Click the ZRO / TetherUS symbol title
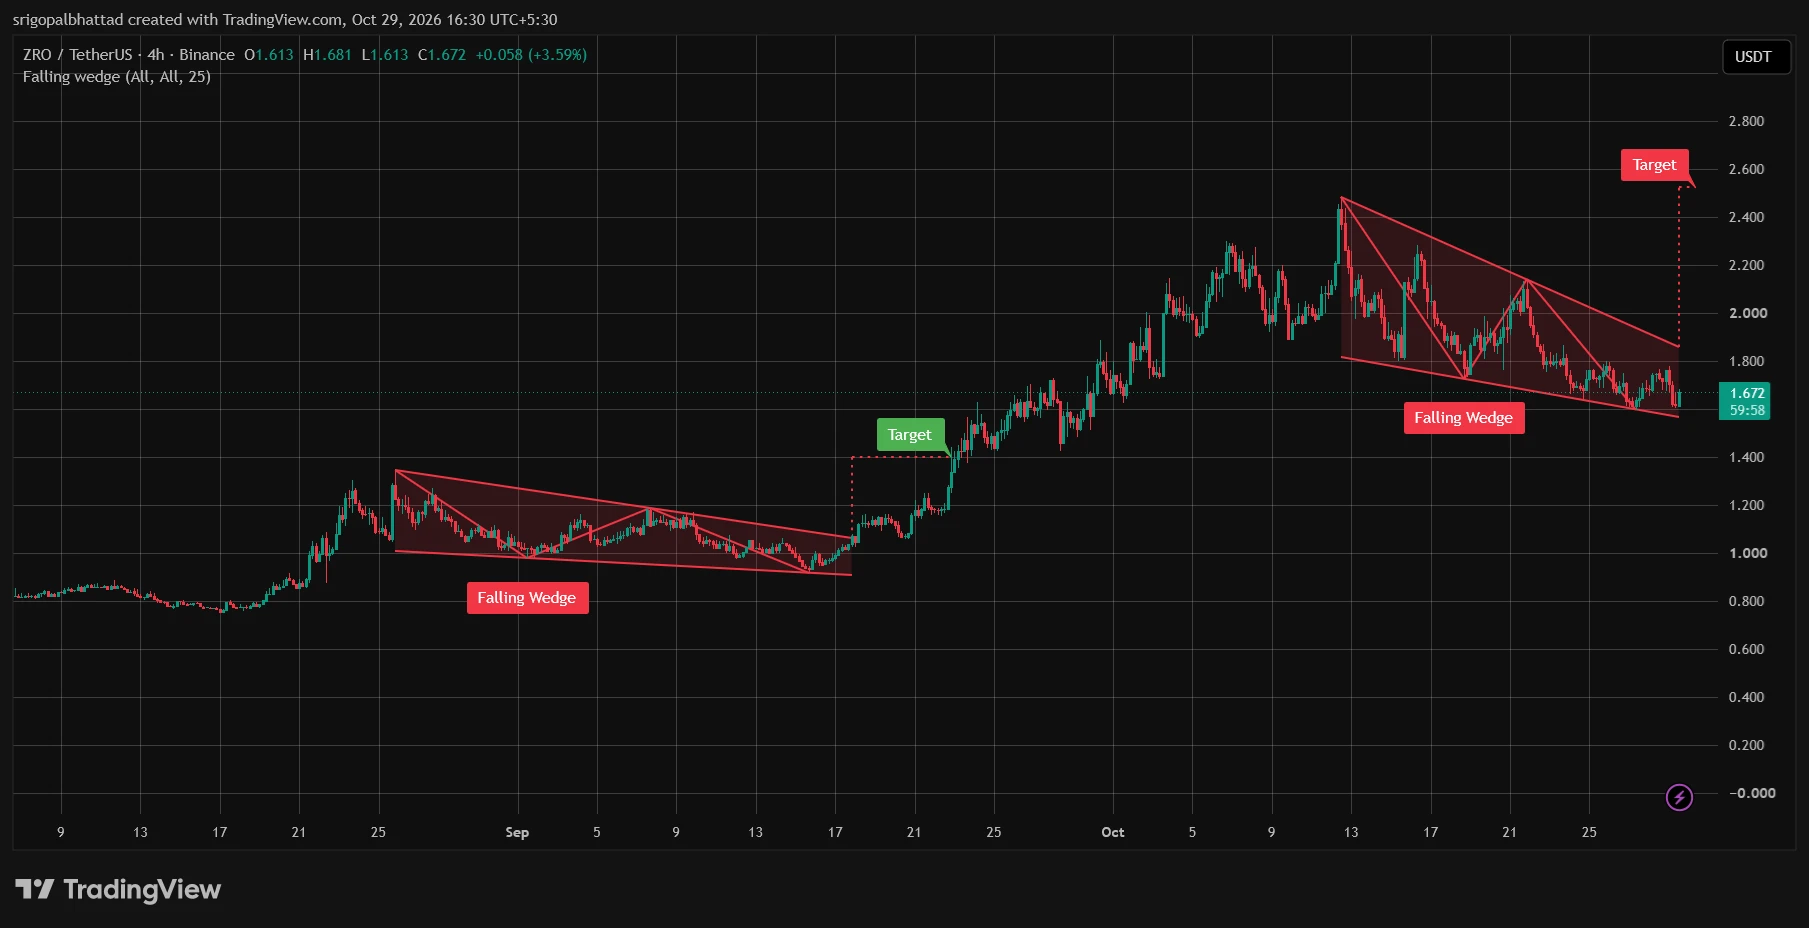The image size is (1809, 928). click(x=78, y=55)
